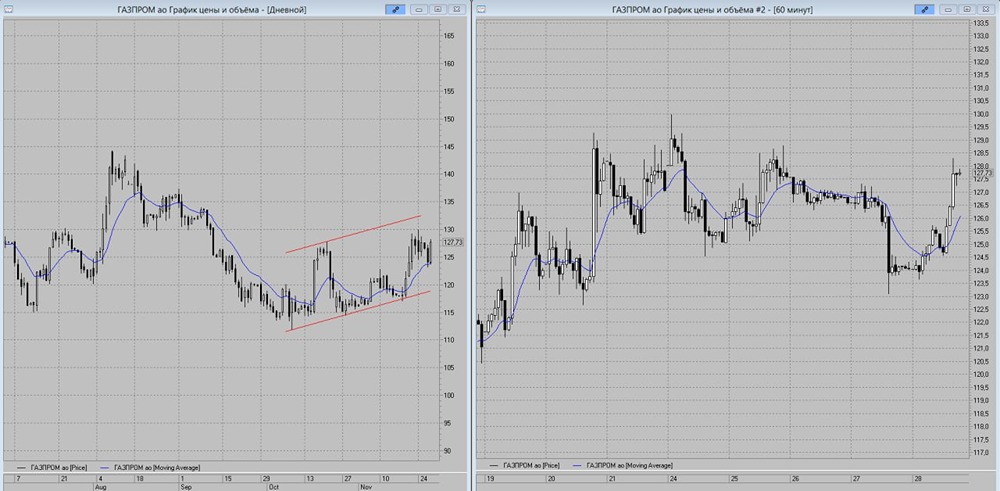Select the lower red trend line on daily chart
The image size is (1000, 491).
(359, 311)
